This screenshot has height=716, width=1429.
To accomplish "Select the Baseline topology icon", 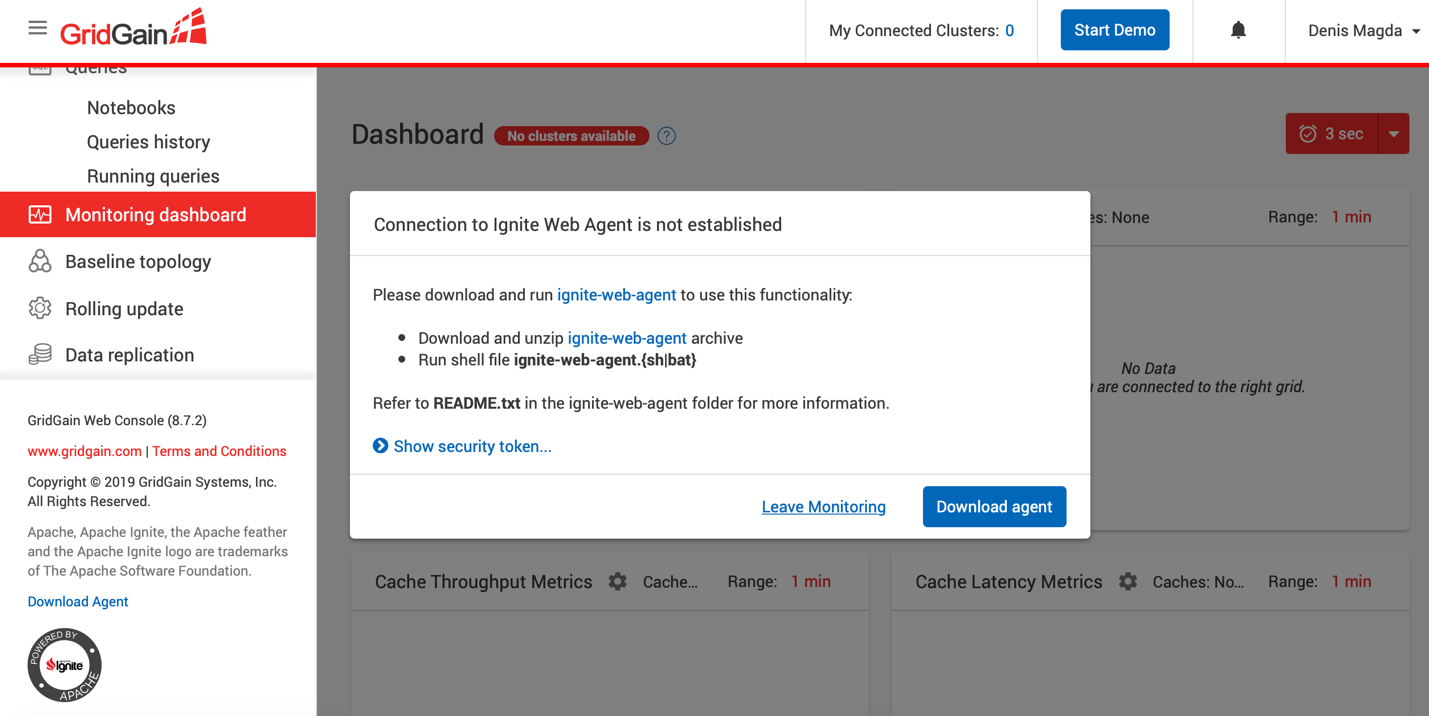I will tap(40, 261).
